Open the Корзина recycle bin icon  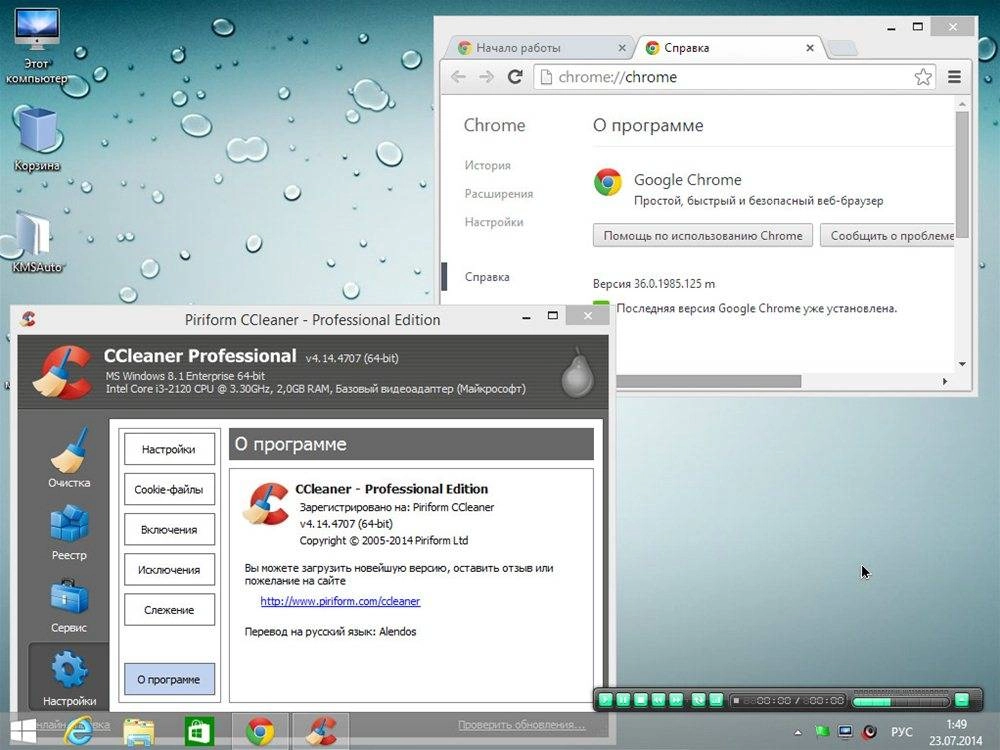pos(37,139)
